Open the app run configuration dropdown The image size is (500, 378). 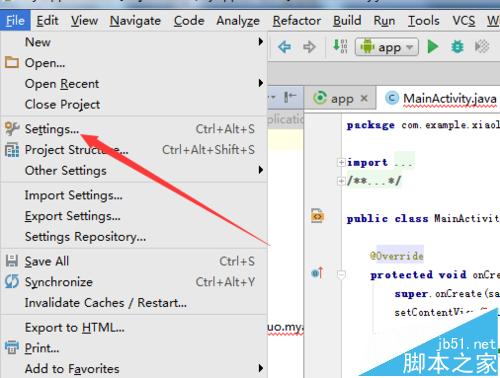pos(387,47)
